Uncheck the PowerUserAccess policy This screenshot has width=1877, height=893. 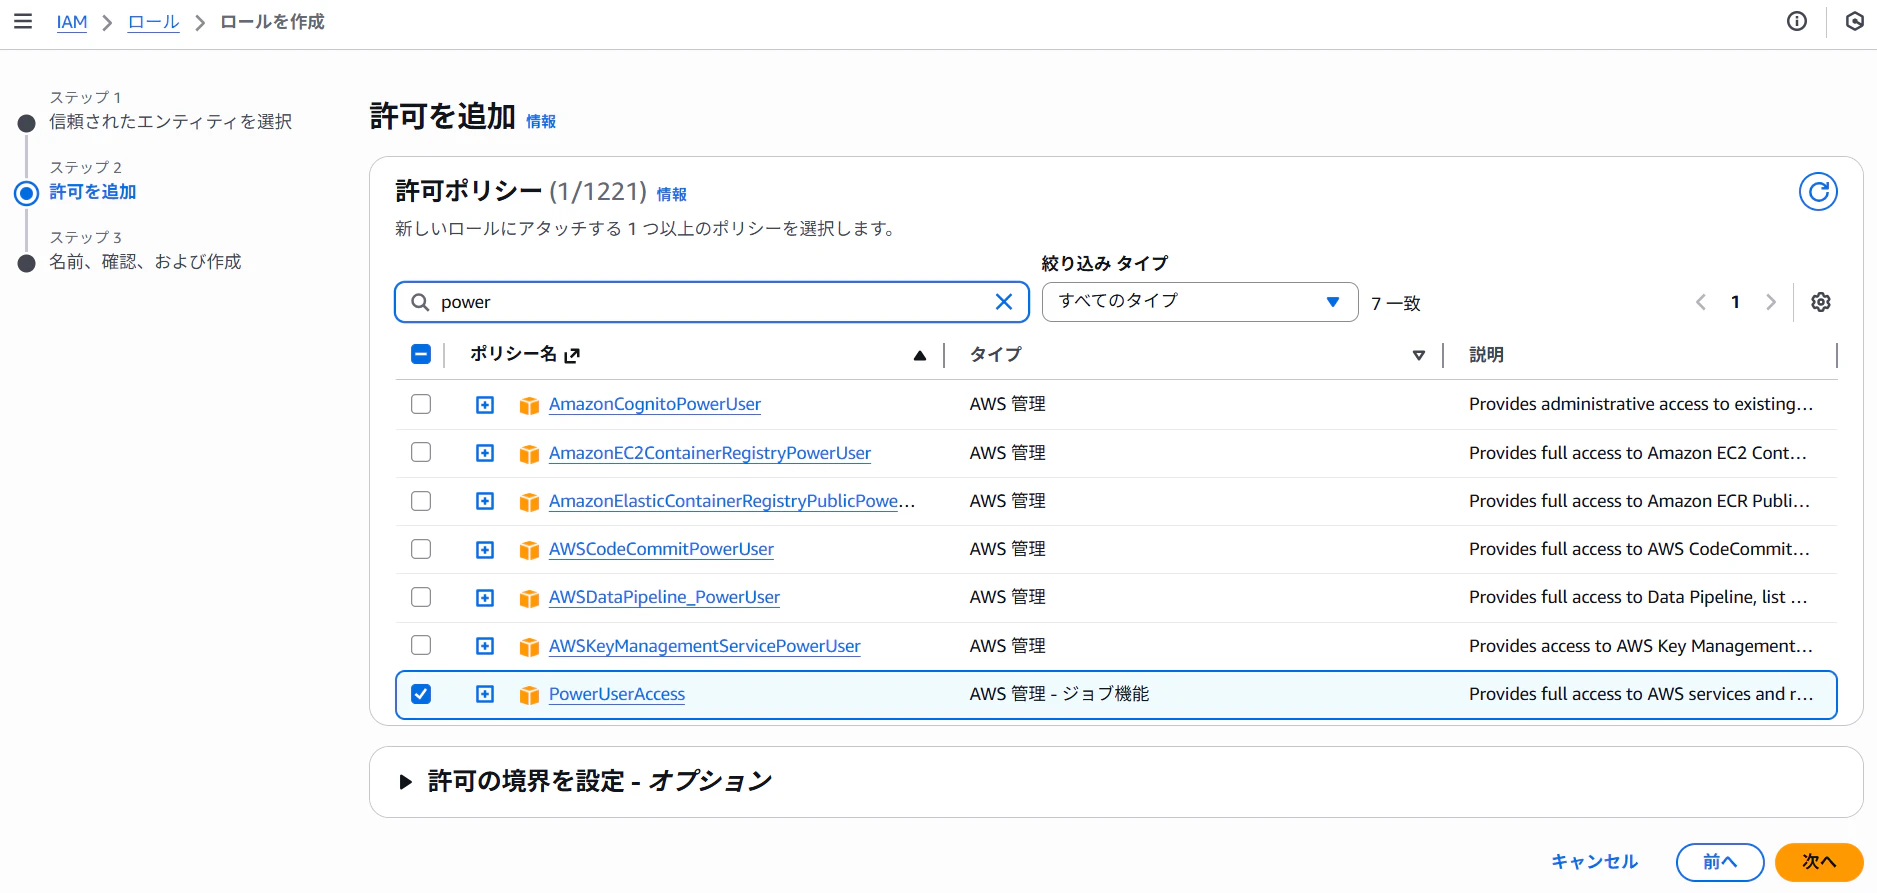[421, 694]
